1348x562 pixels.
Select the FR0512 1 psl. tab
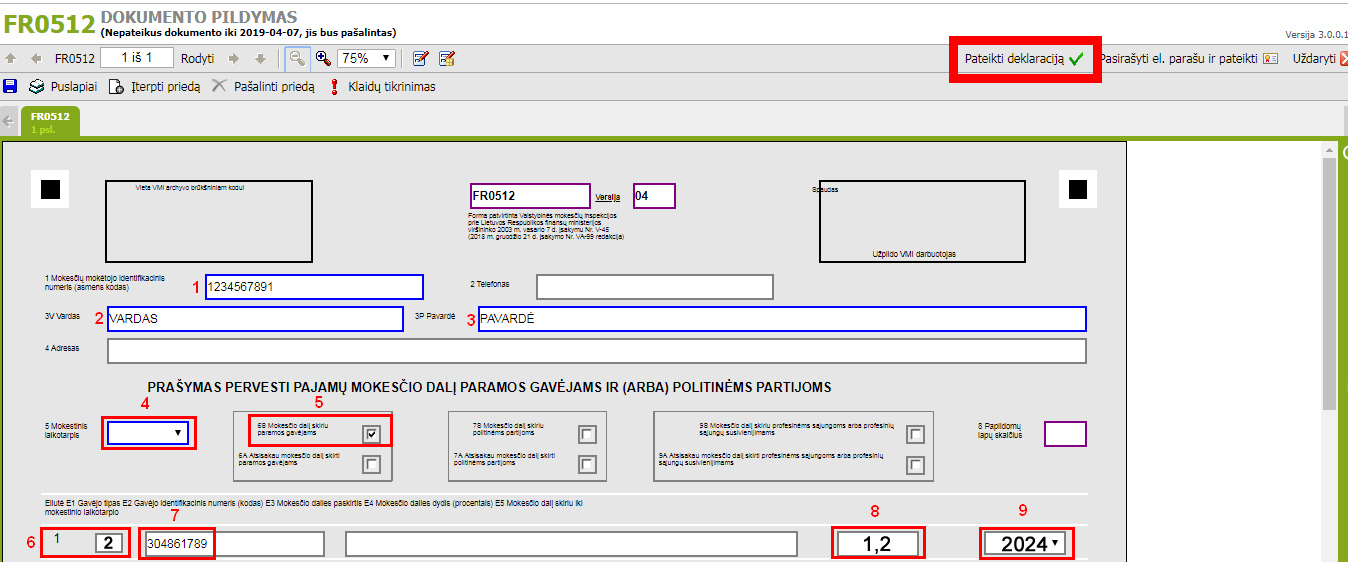(50, 122)
